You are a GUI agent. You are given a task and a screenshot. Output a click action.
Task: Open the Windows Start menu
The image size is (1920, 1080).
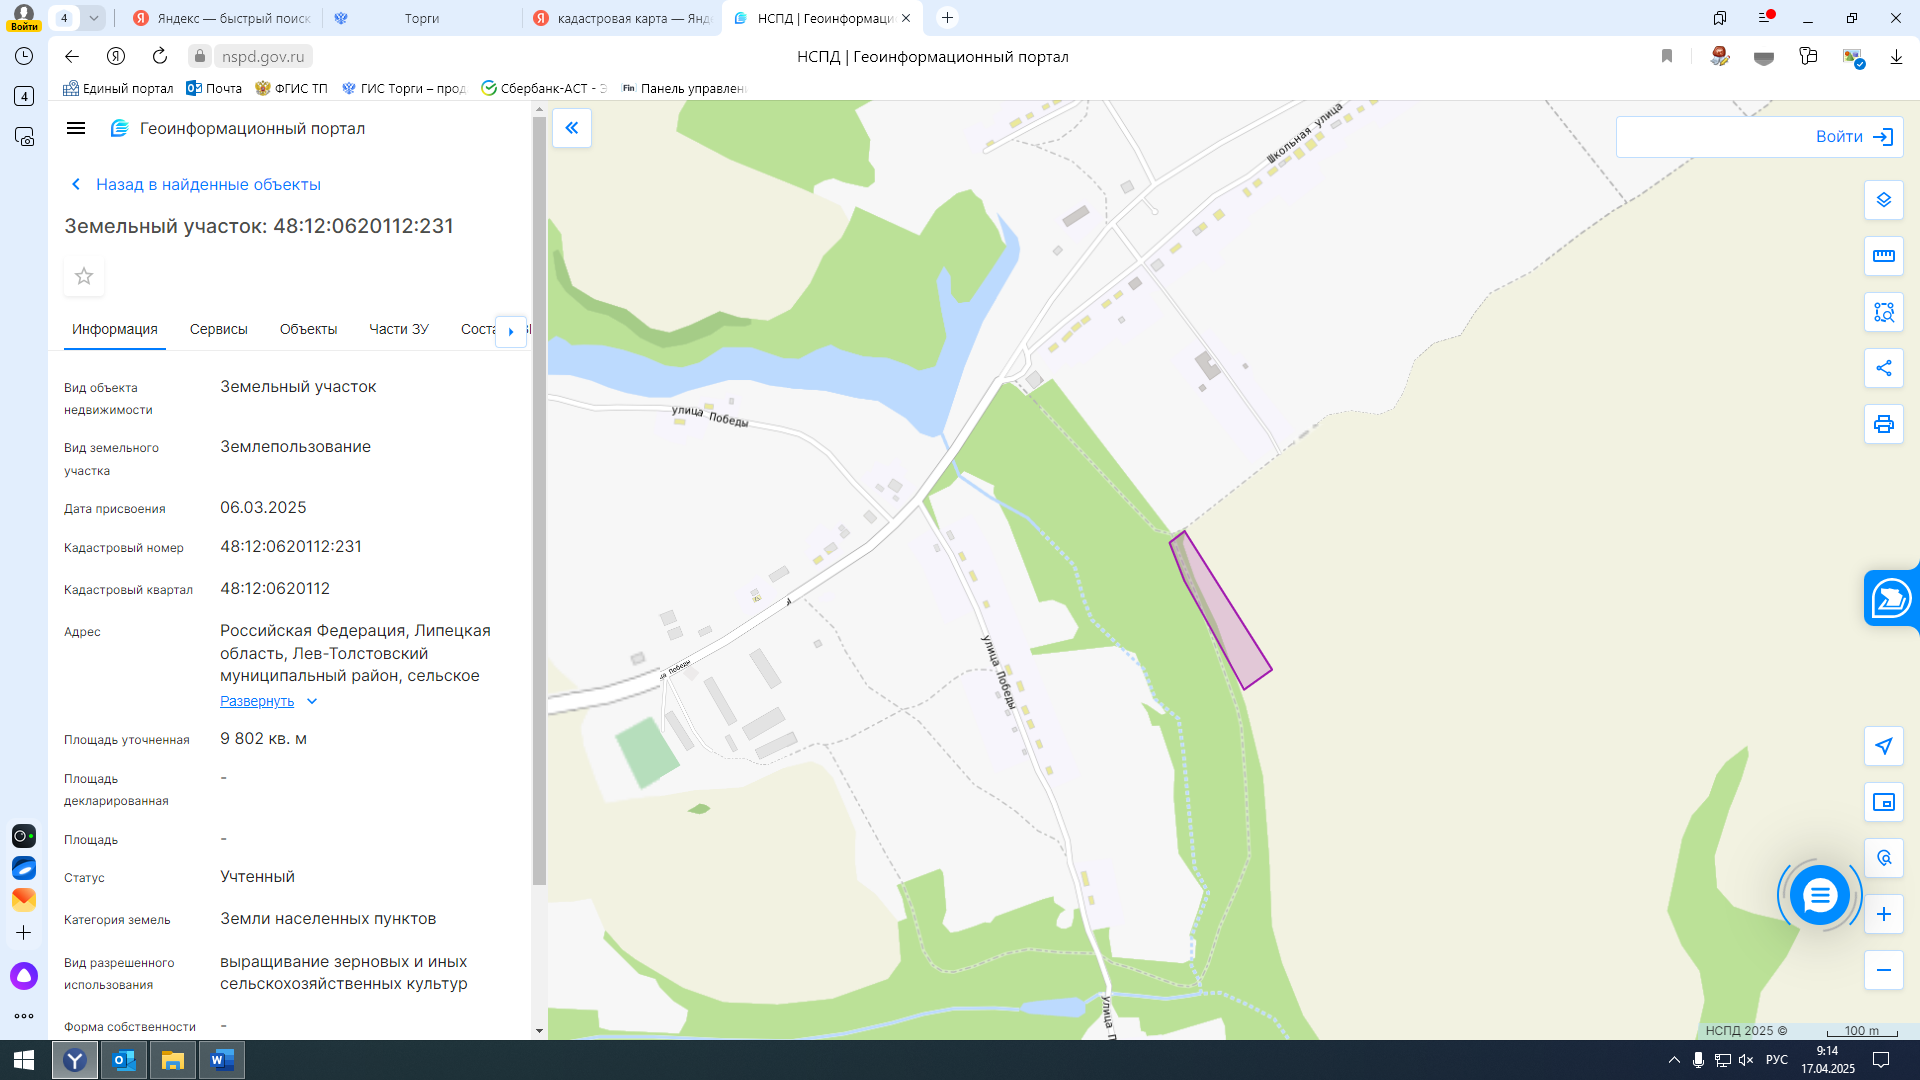click(x=24, y=1060)
